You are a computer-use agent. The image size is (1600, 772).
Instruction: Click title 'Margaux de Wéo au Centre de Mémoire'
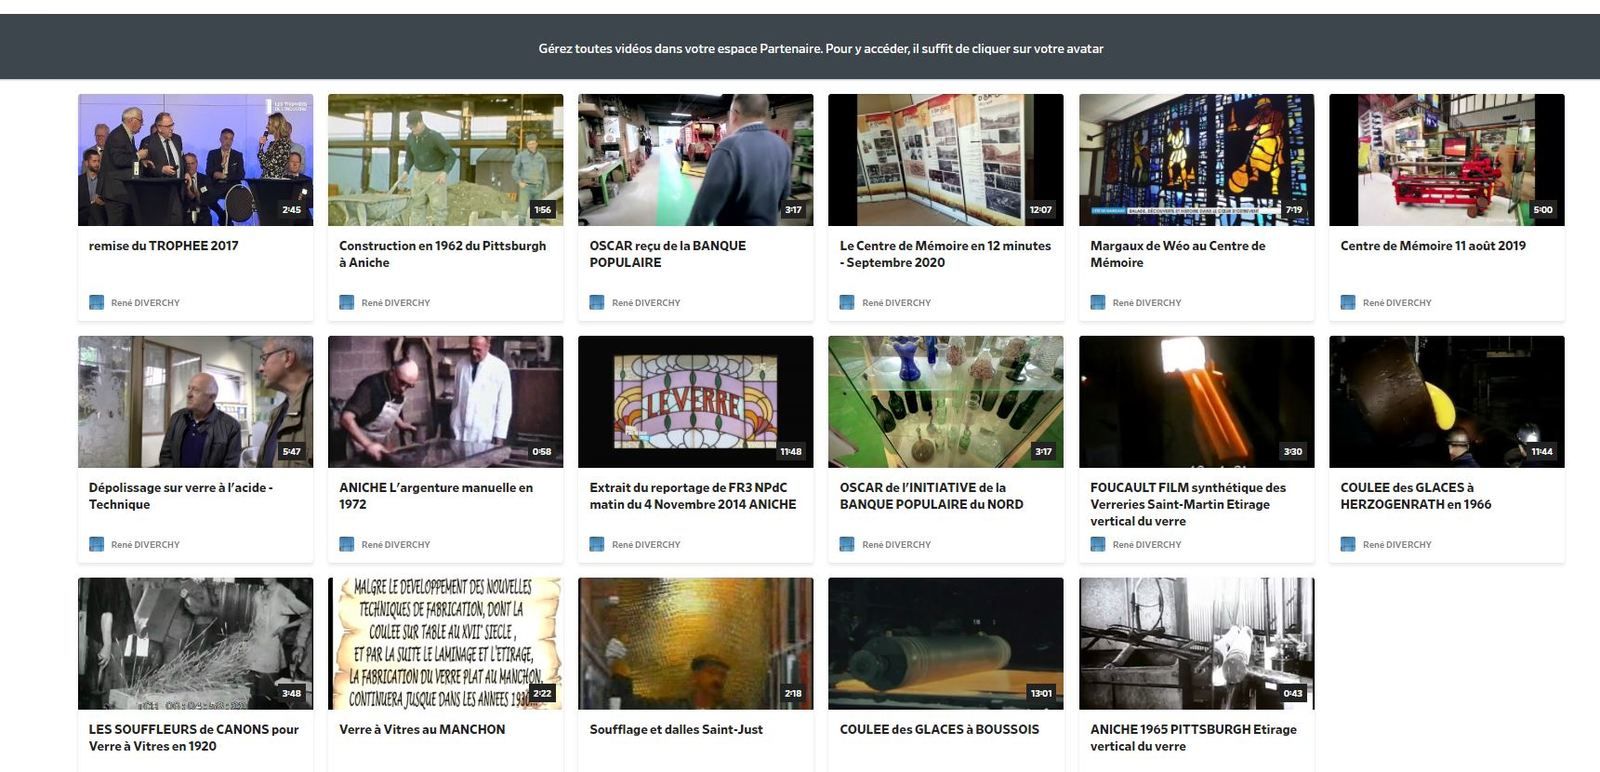1177,254
